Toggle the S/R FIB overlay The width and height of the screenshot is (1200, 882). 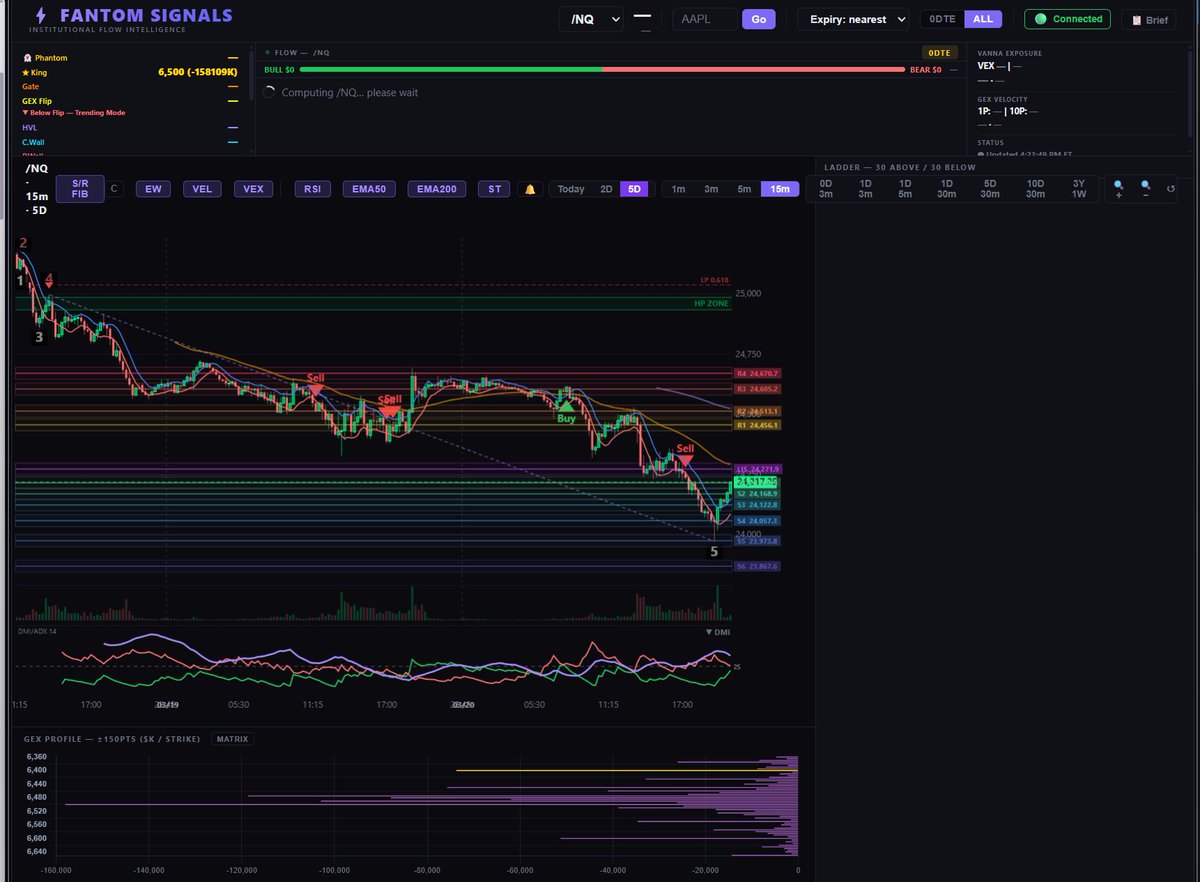coord(80,189)
